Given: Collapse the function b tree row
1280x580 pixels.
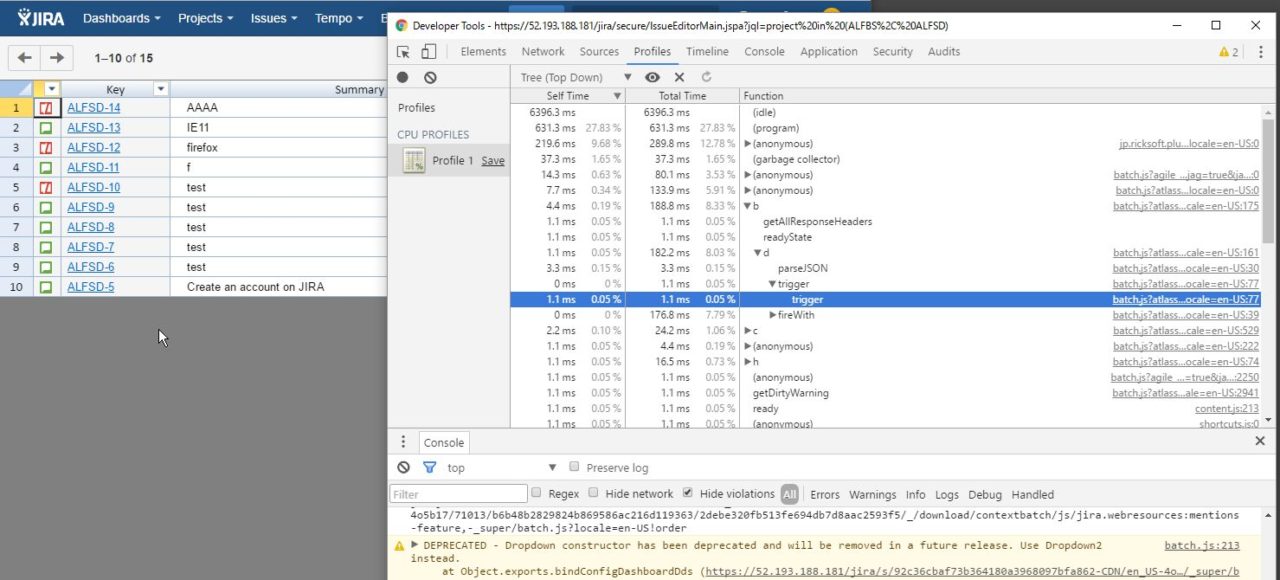Looking at the screenshot, I should coord(748,206).
